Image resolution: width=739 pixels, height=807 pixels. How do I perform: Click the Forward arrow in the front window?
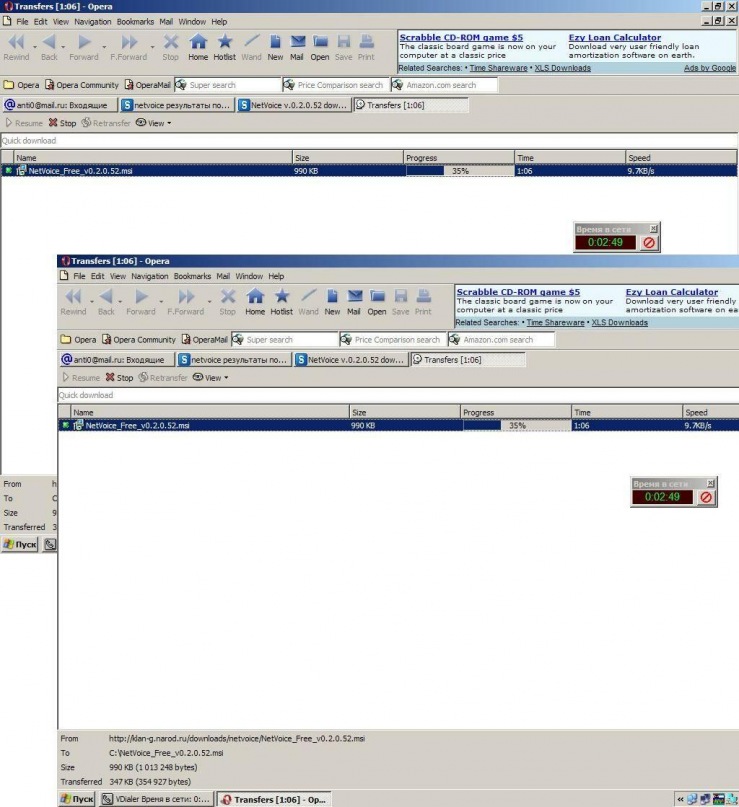[142, 296]
